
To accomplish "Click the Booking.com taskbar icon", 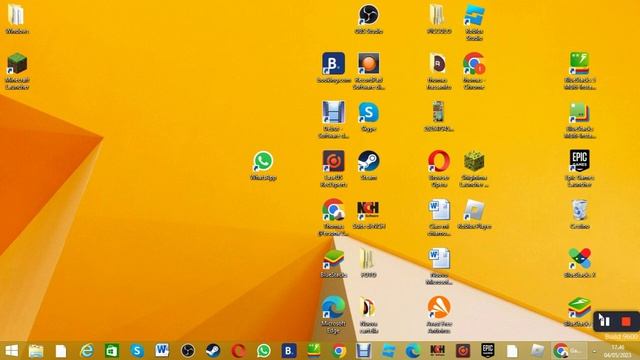I will 289,351.
